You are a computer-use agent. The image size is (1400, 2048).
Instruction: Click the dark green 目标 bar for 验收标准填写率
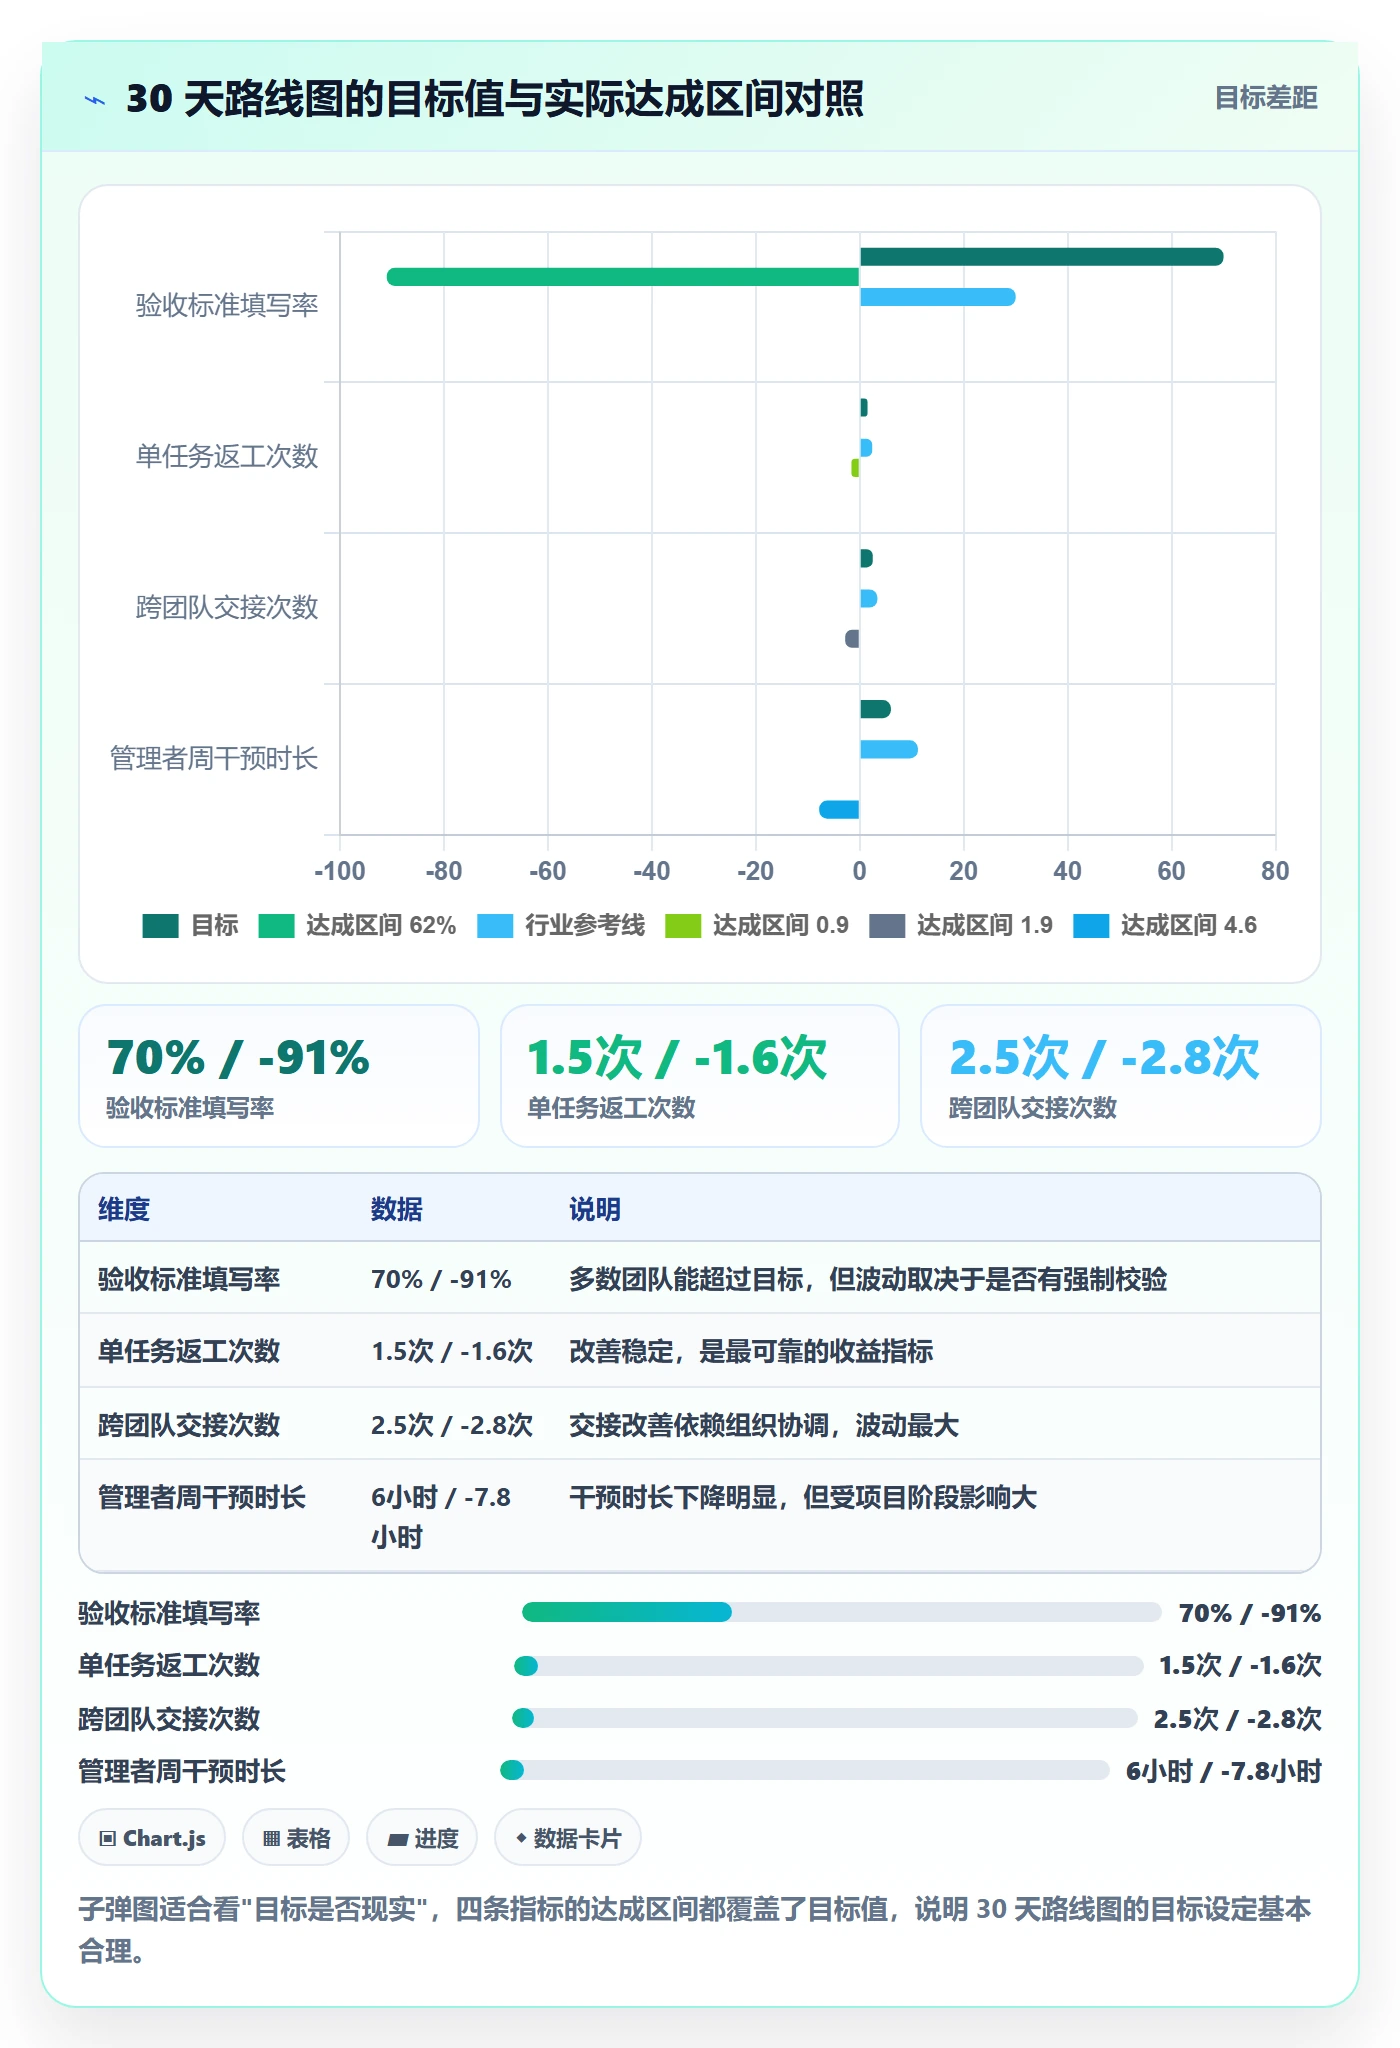tap(1041, 257)
